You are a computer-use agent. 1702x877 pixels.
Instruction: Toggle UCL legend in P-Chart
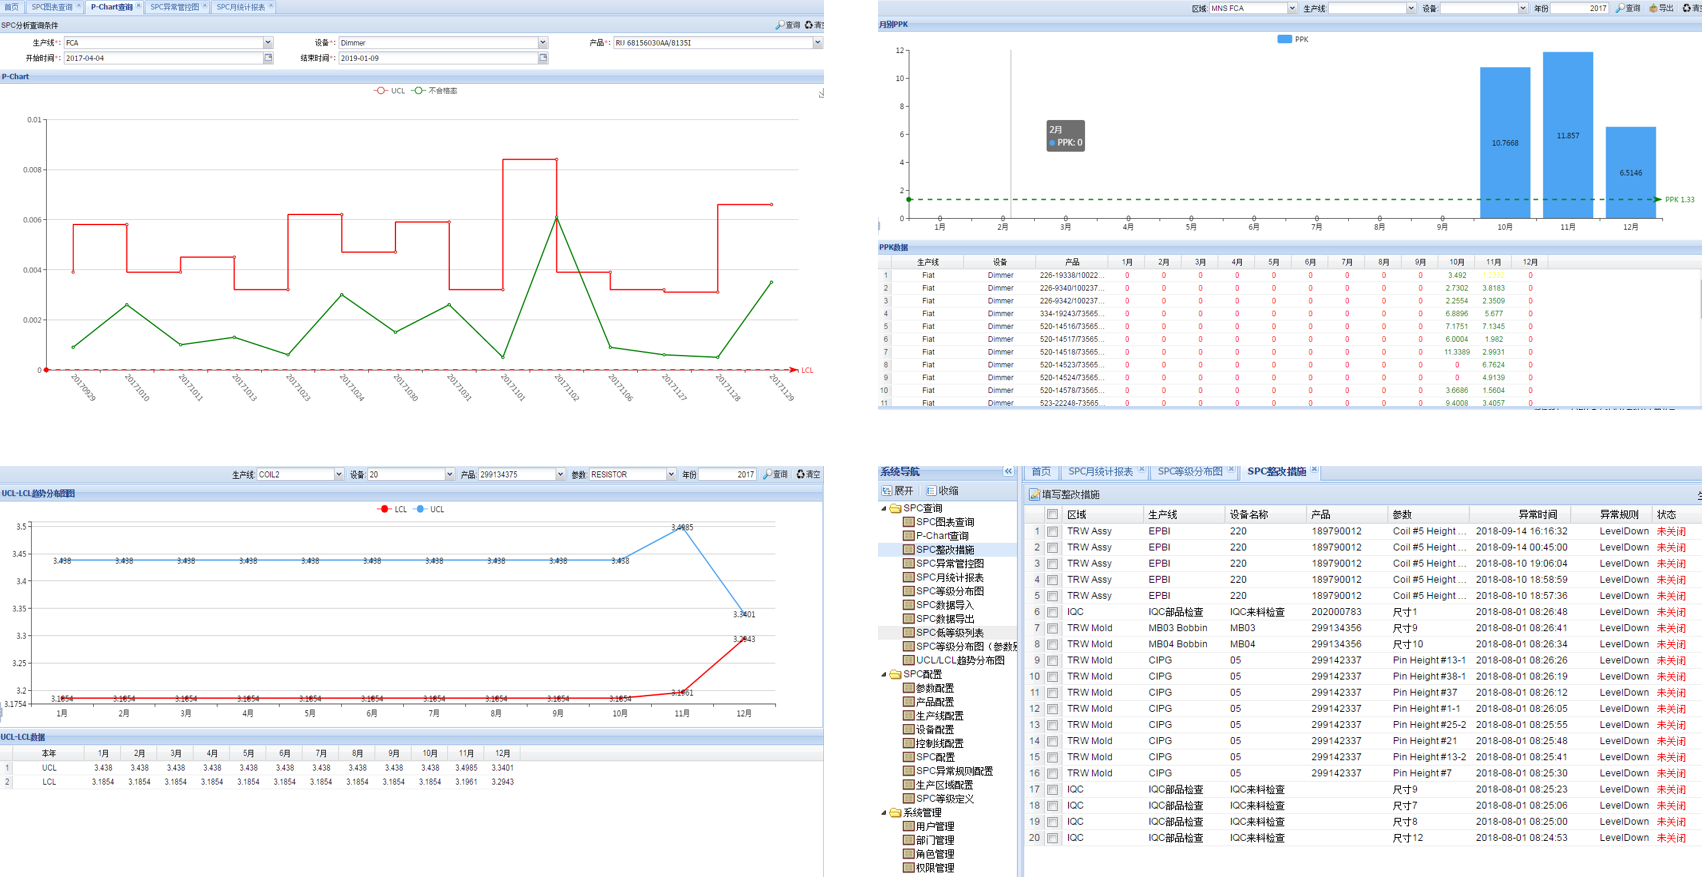(390, 91)
